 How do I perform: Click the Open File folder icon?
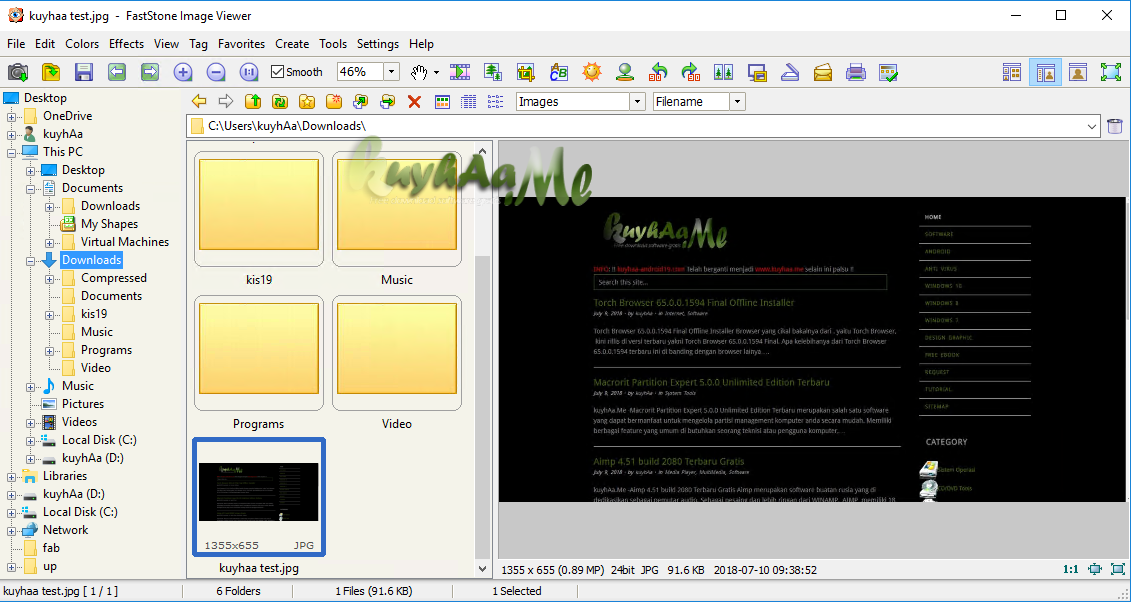(51, 71)
